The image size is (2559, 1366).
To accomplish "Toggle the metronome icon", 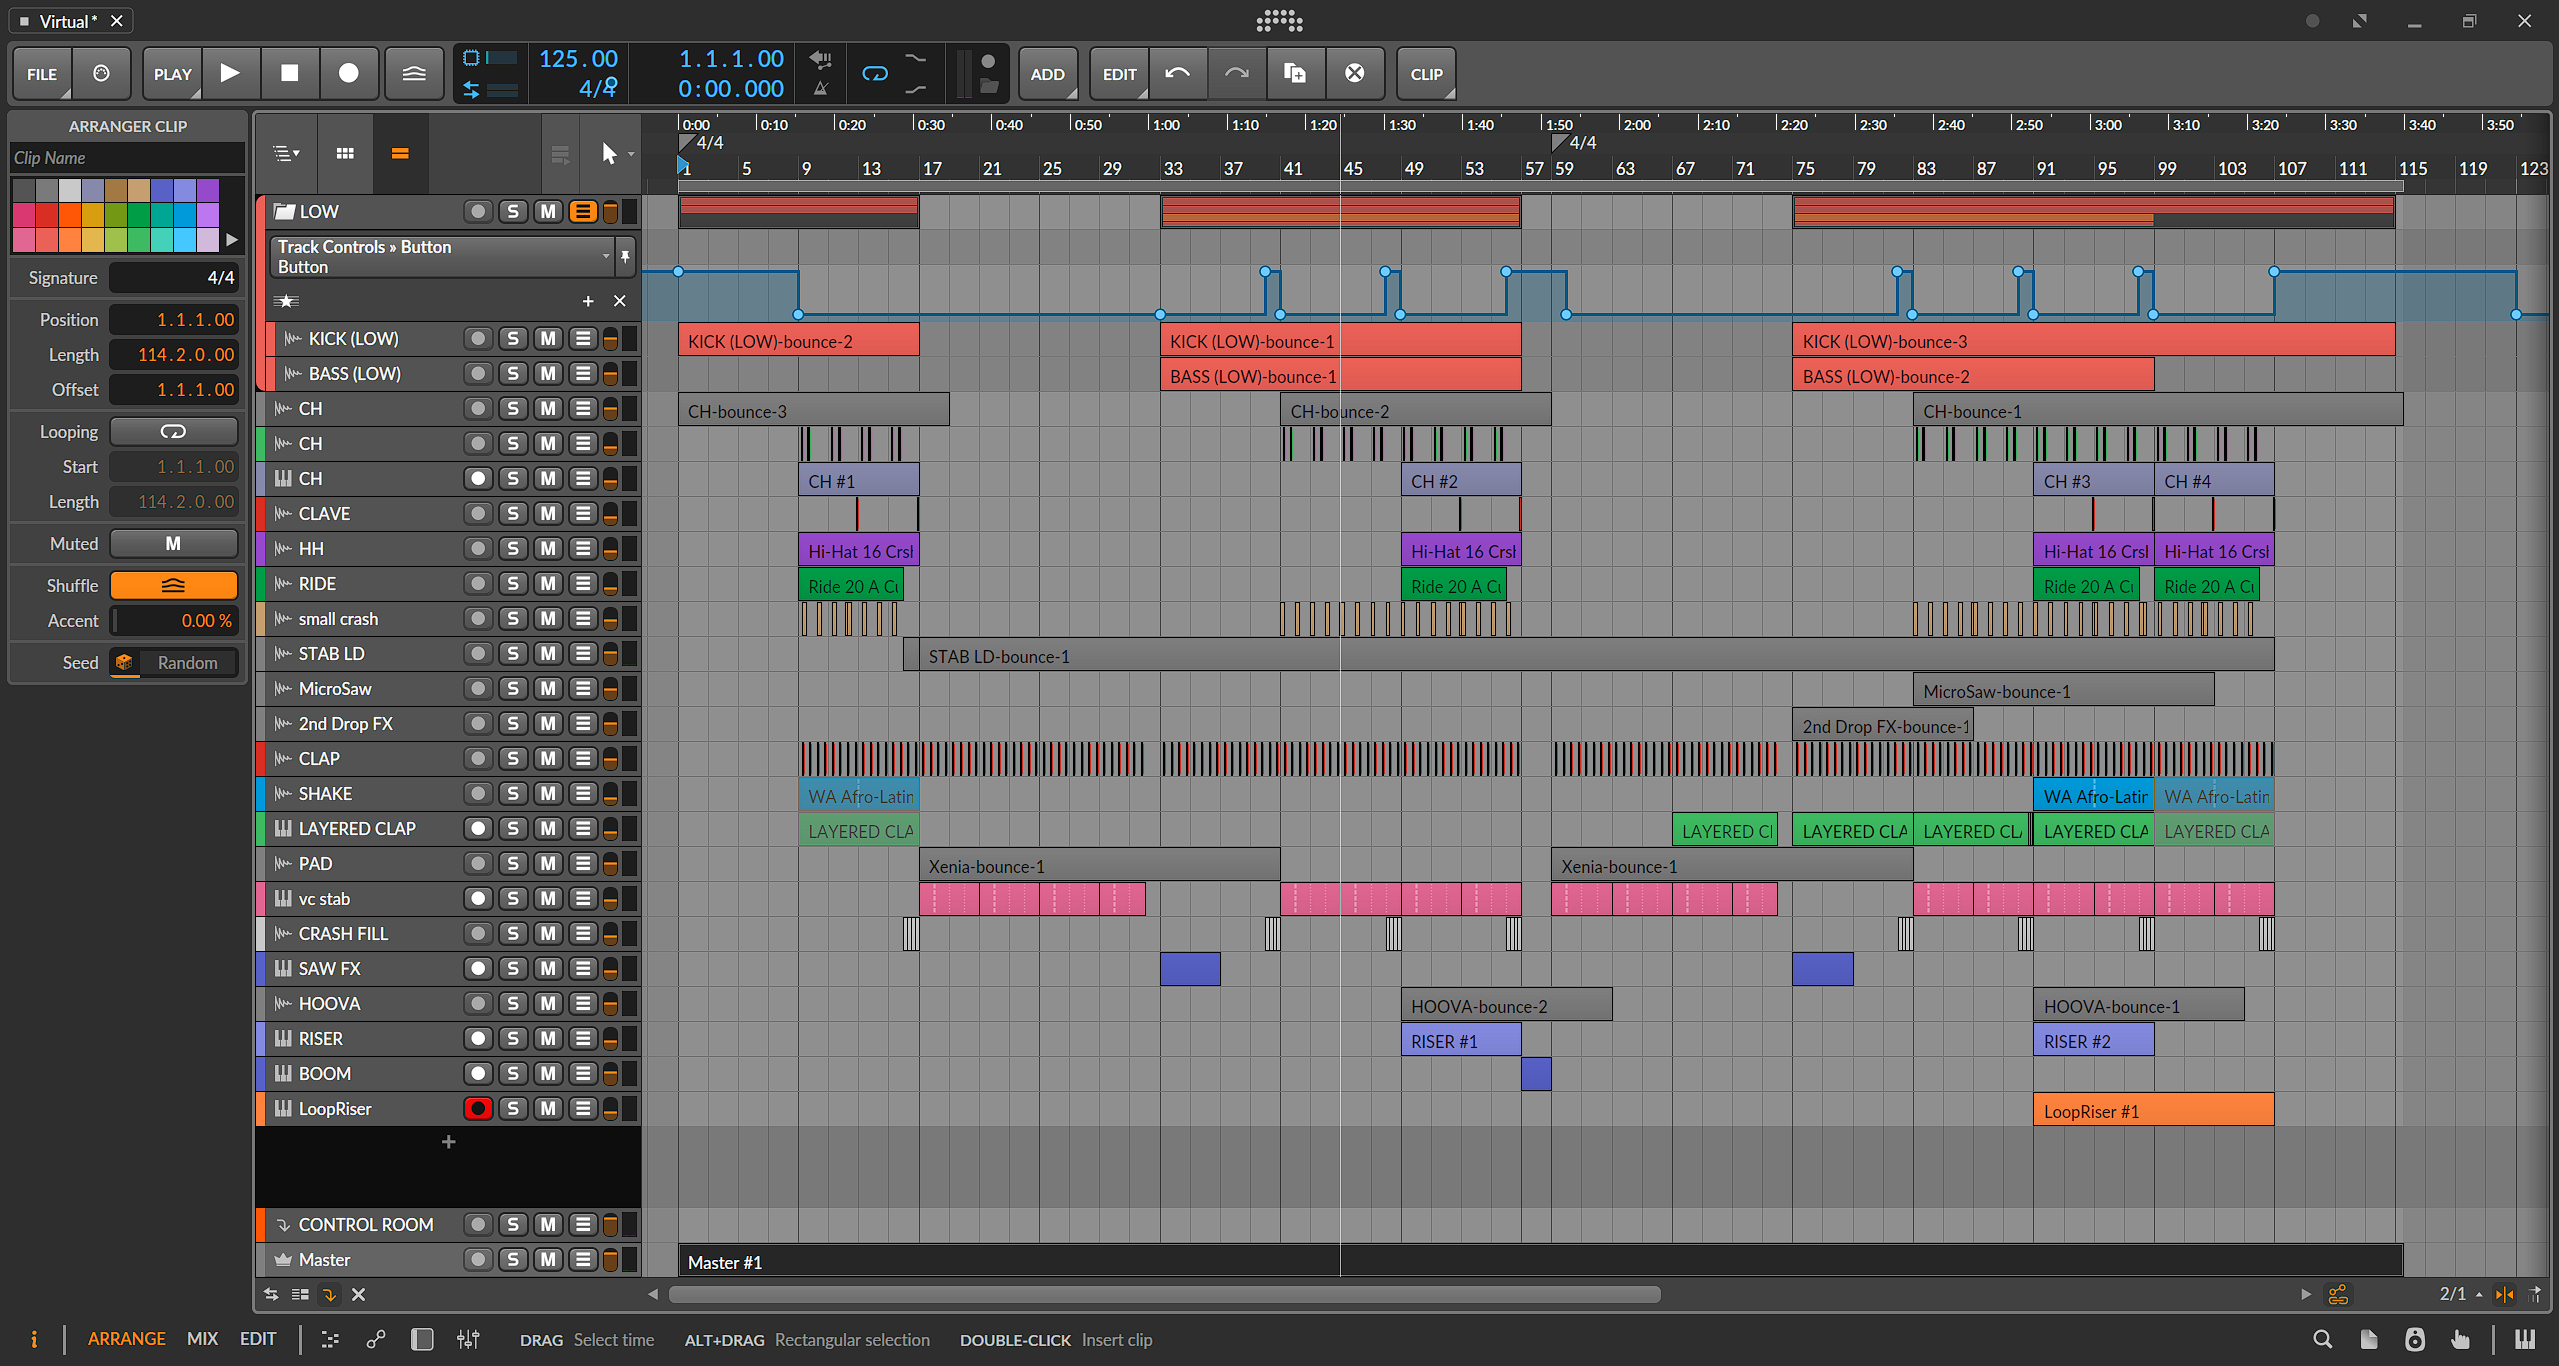I will [x=820, y=89].
